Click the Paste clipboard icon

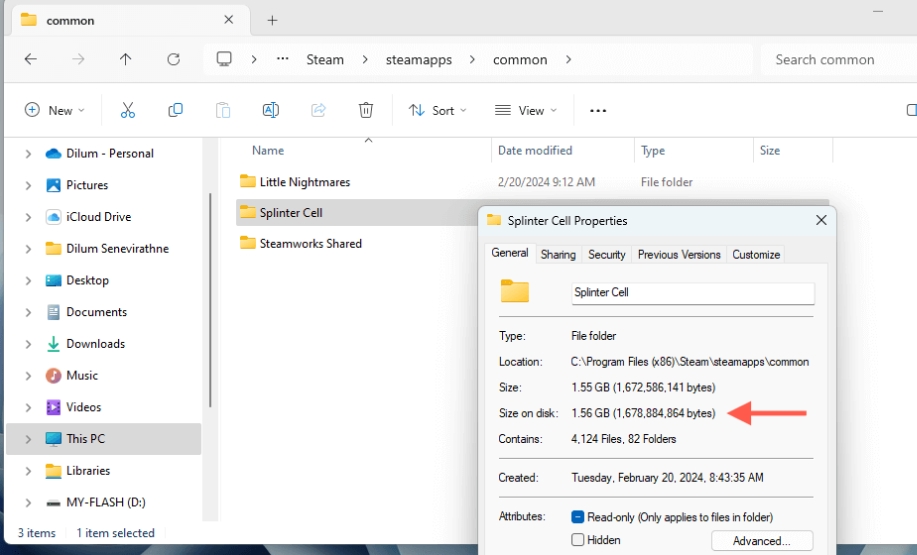[223, 110]
